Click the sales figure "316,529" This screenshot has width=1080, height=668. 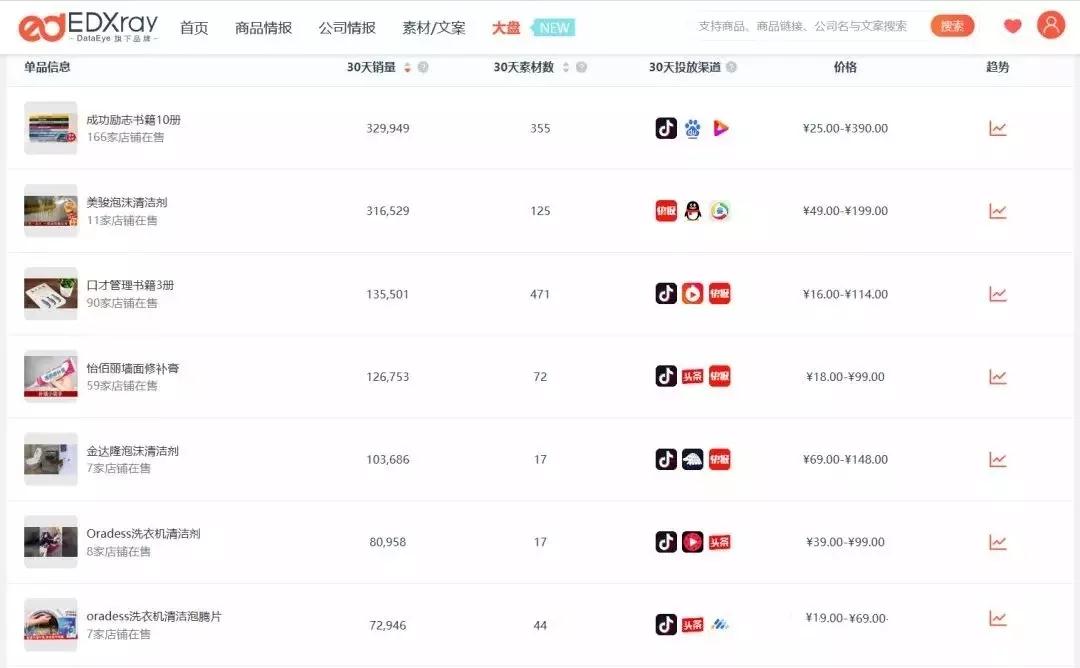tap(388, 211)
